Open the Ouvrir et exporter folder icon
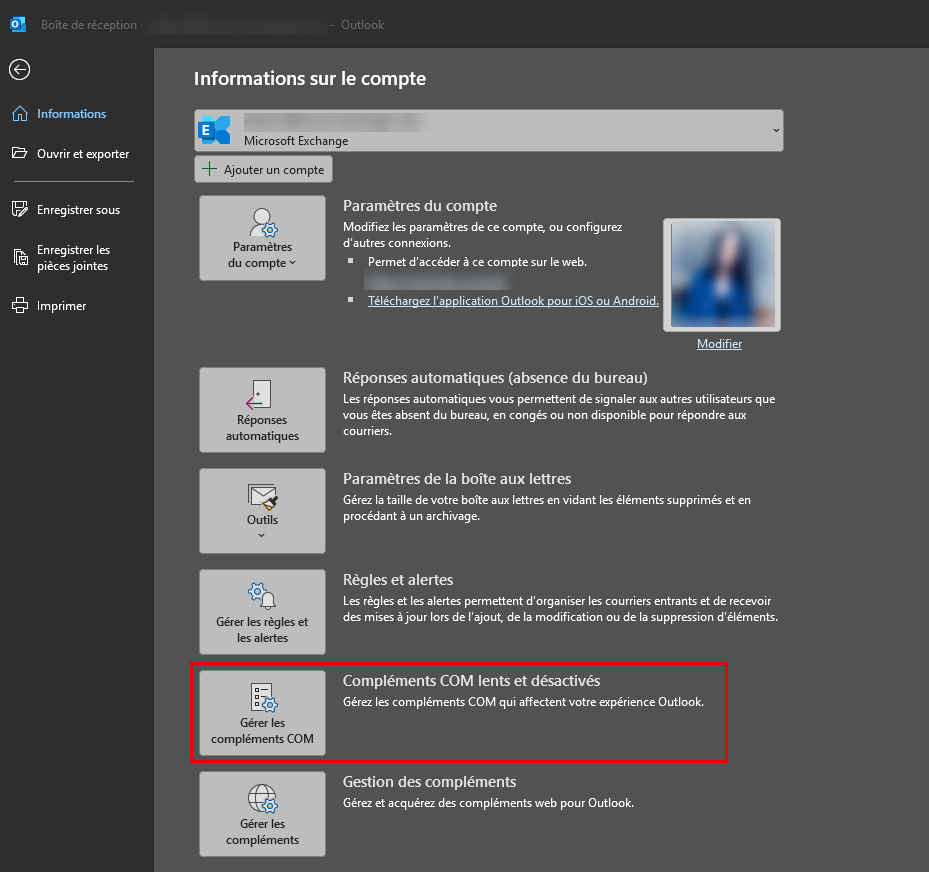The image size is (929, 872). [20, 153]
